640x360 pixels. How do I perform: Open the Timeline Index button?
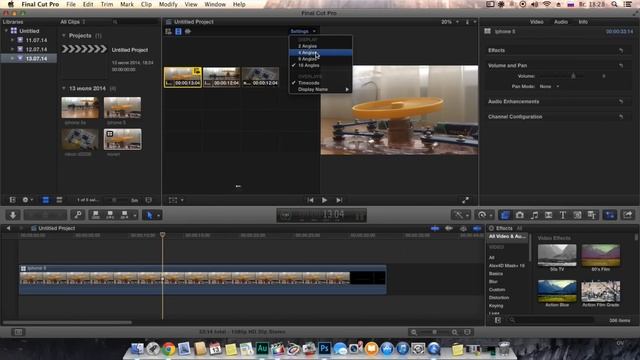[x=18, y=332]
